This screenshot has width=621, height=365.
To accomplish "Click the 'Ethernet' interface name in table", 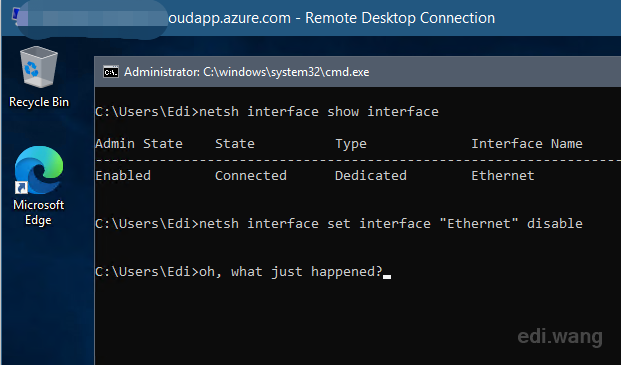I will coord(503,175).
